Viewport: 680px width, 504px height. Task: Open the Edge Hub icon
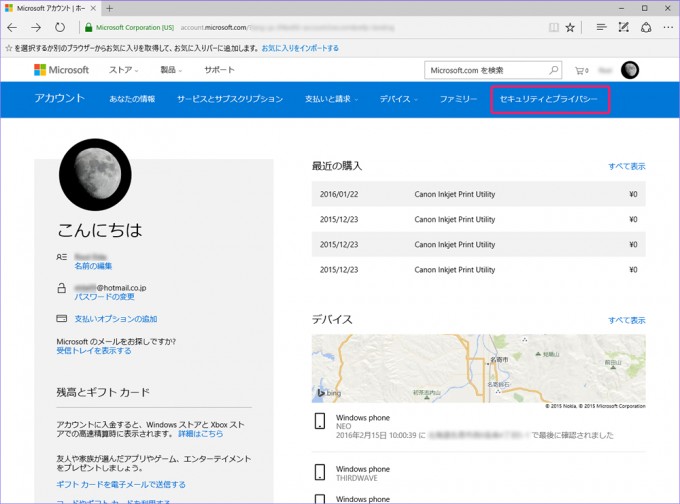coord(601,27)
